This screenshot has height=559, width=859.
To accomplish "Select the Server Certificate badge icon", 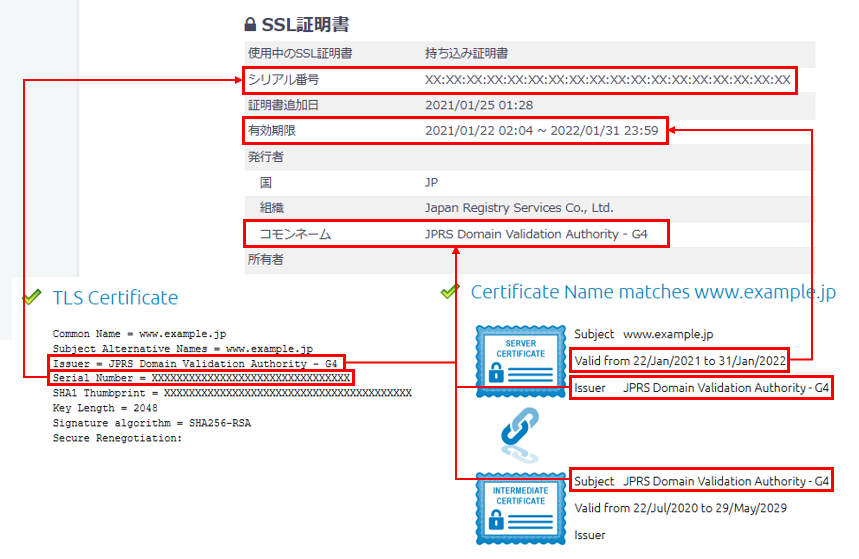I will pyautogui.click(x=520, y=361).
